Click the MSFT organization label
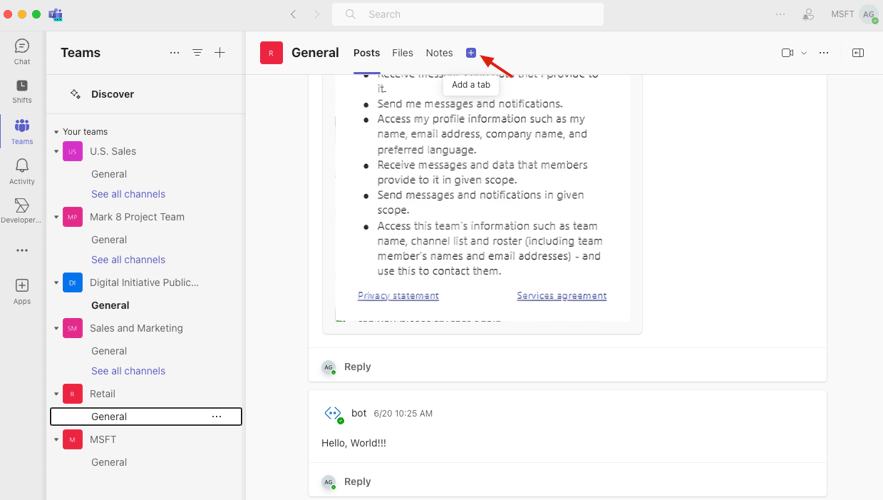The width and height of the screenshot is (883, 500). tap(842, 14)
